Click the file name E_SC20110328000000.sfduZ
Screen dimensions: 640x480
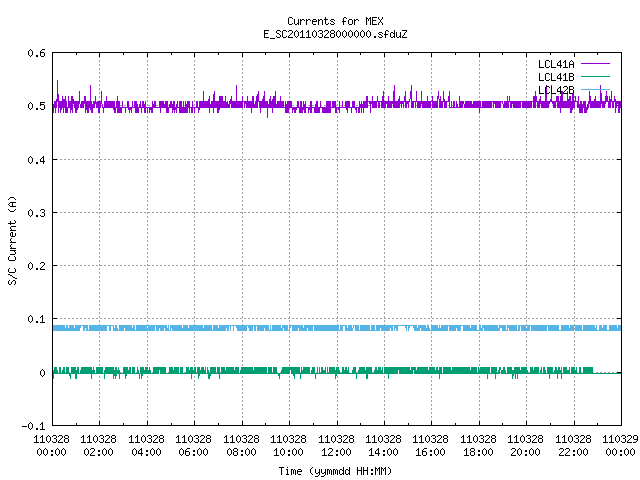(x=335, y=34)
